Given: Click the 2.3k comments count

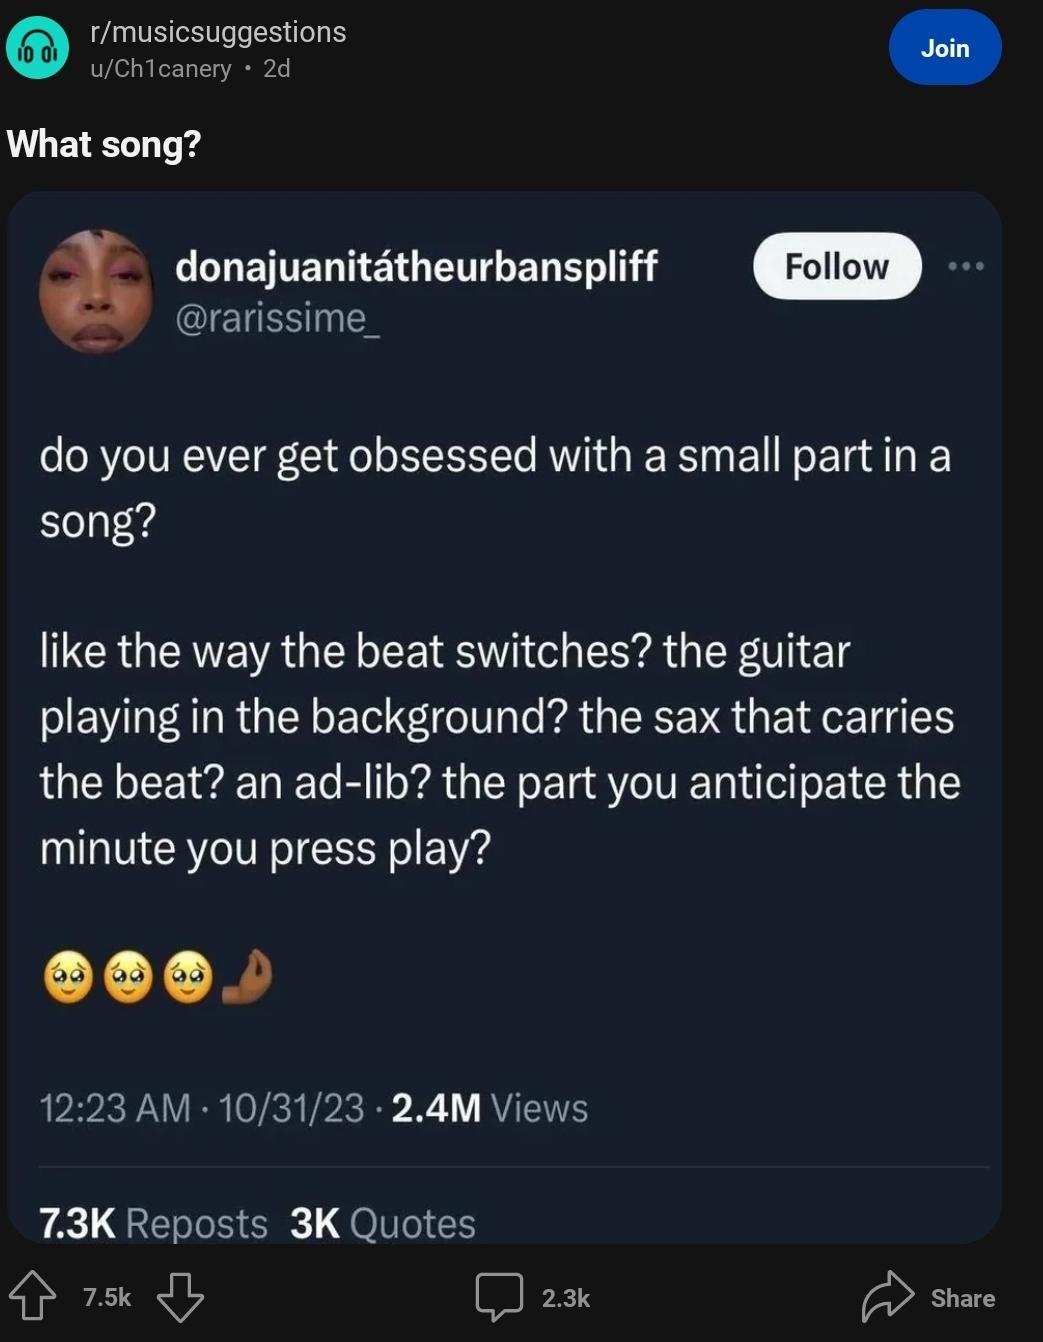Looking at the screenshot, I should [565, 1298].
